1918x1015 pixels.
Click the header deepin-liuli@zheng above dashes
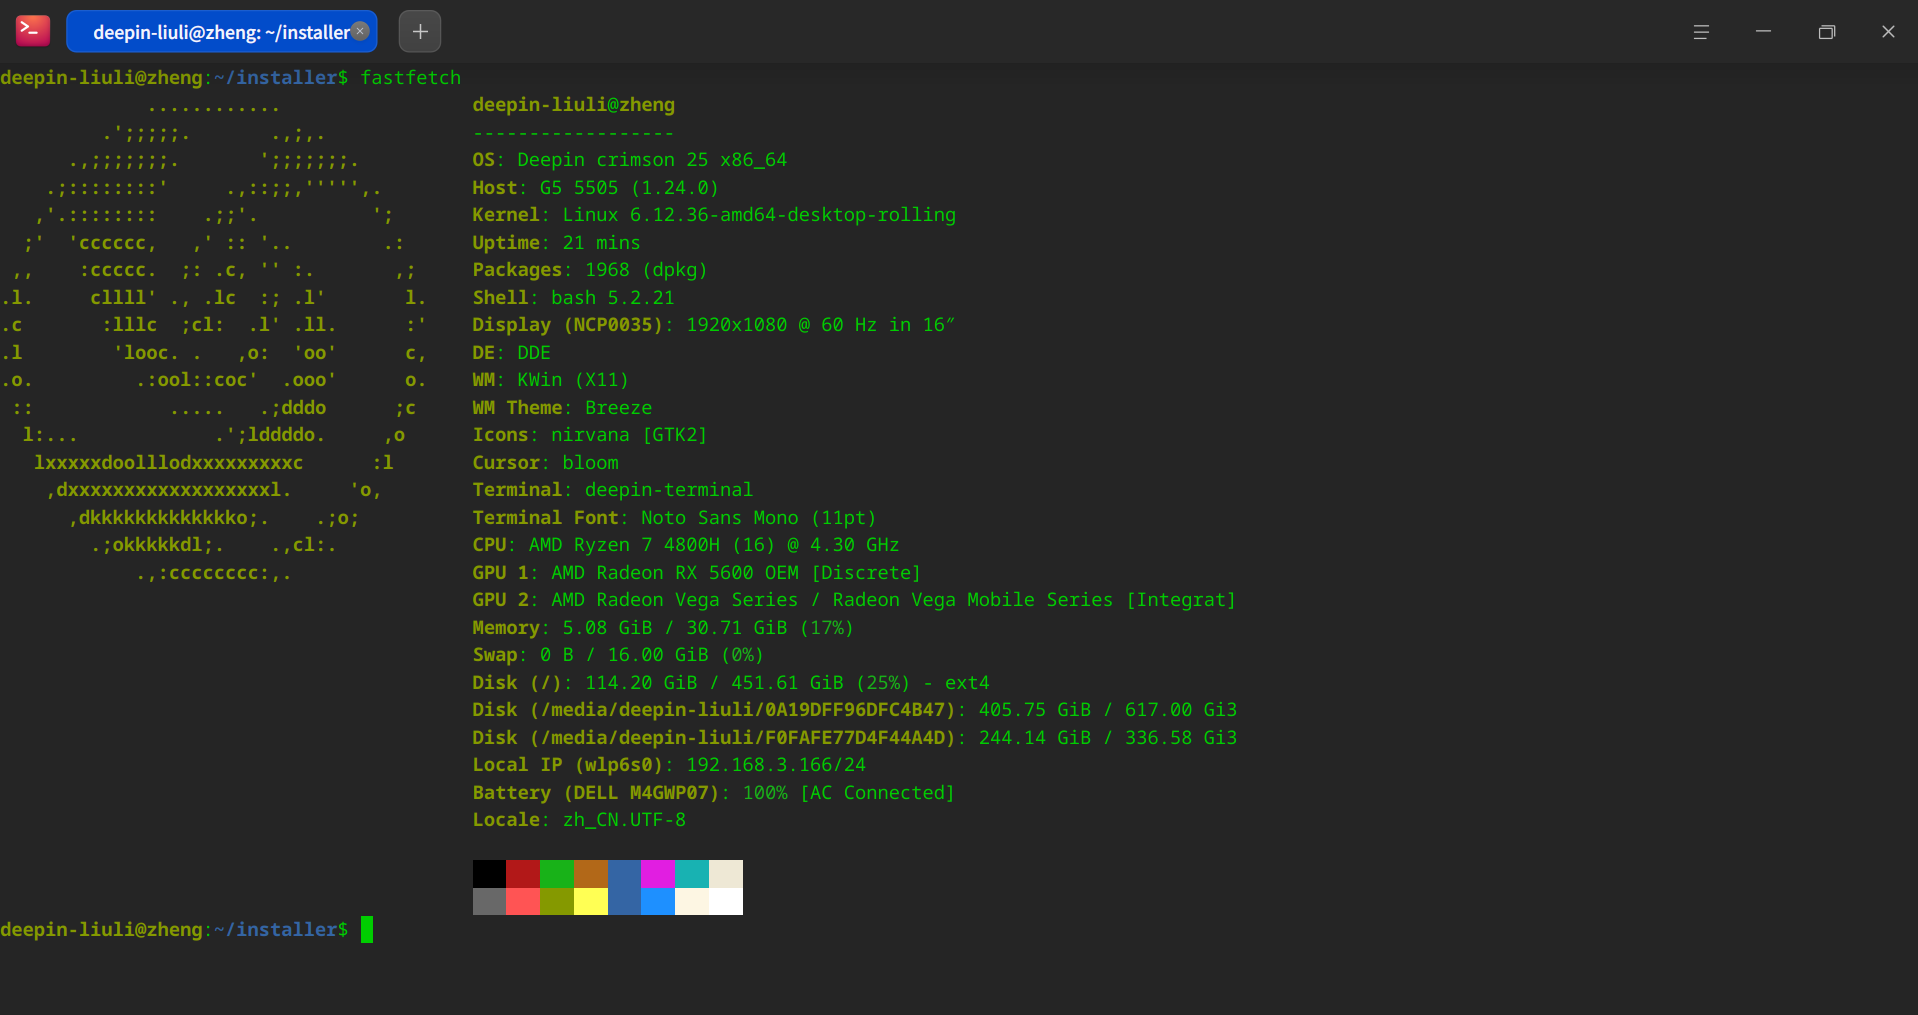(x=574, y=105)
